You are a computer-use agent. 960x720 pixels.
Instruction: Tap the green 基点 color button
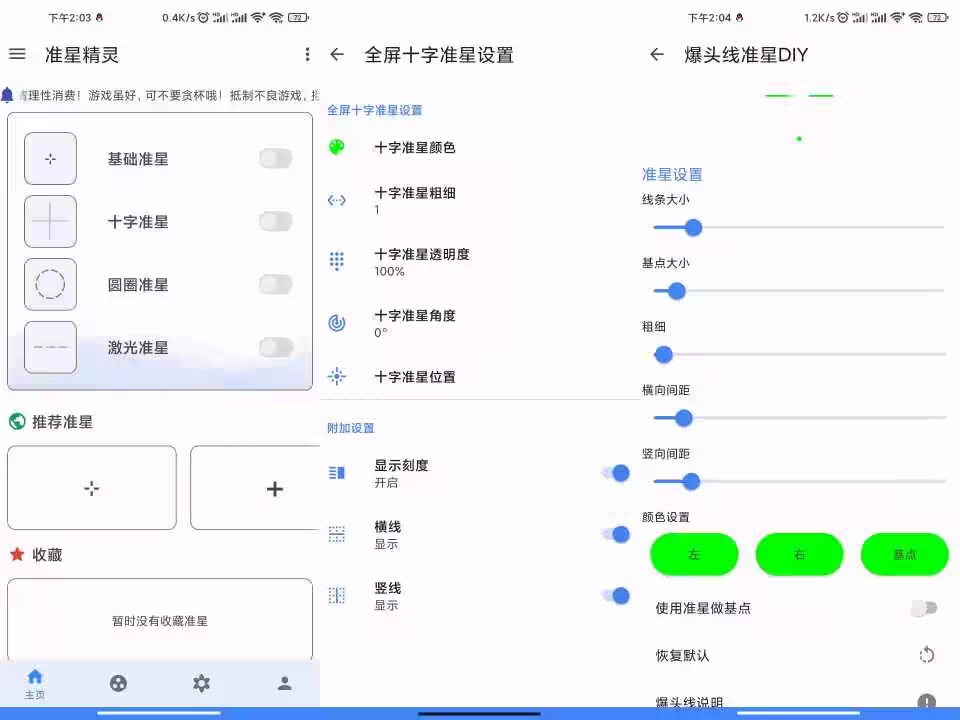904,554
